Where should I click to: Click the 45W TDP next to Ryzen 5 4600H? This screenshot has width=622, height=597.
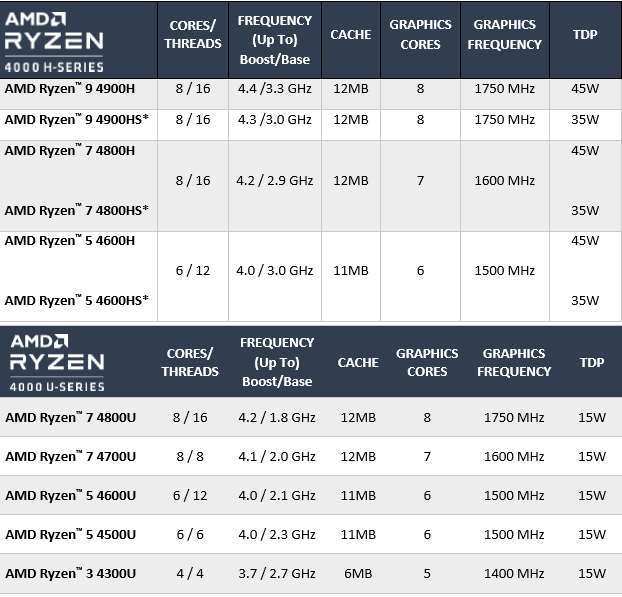tap(585, 240)
